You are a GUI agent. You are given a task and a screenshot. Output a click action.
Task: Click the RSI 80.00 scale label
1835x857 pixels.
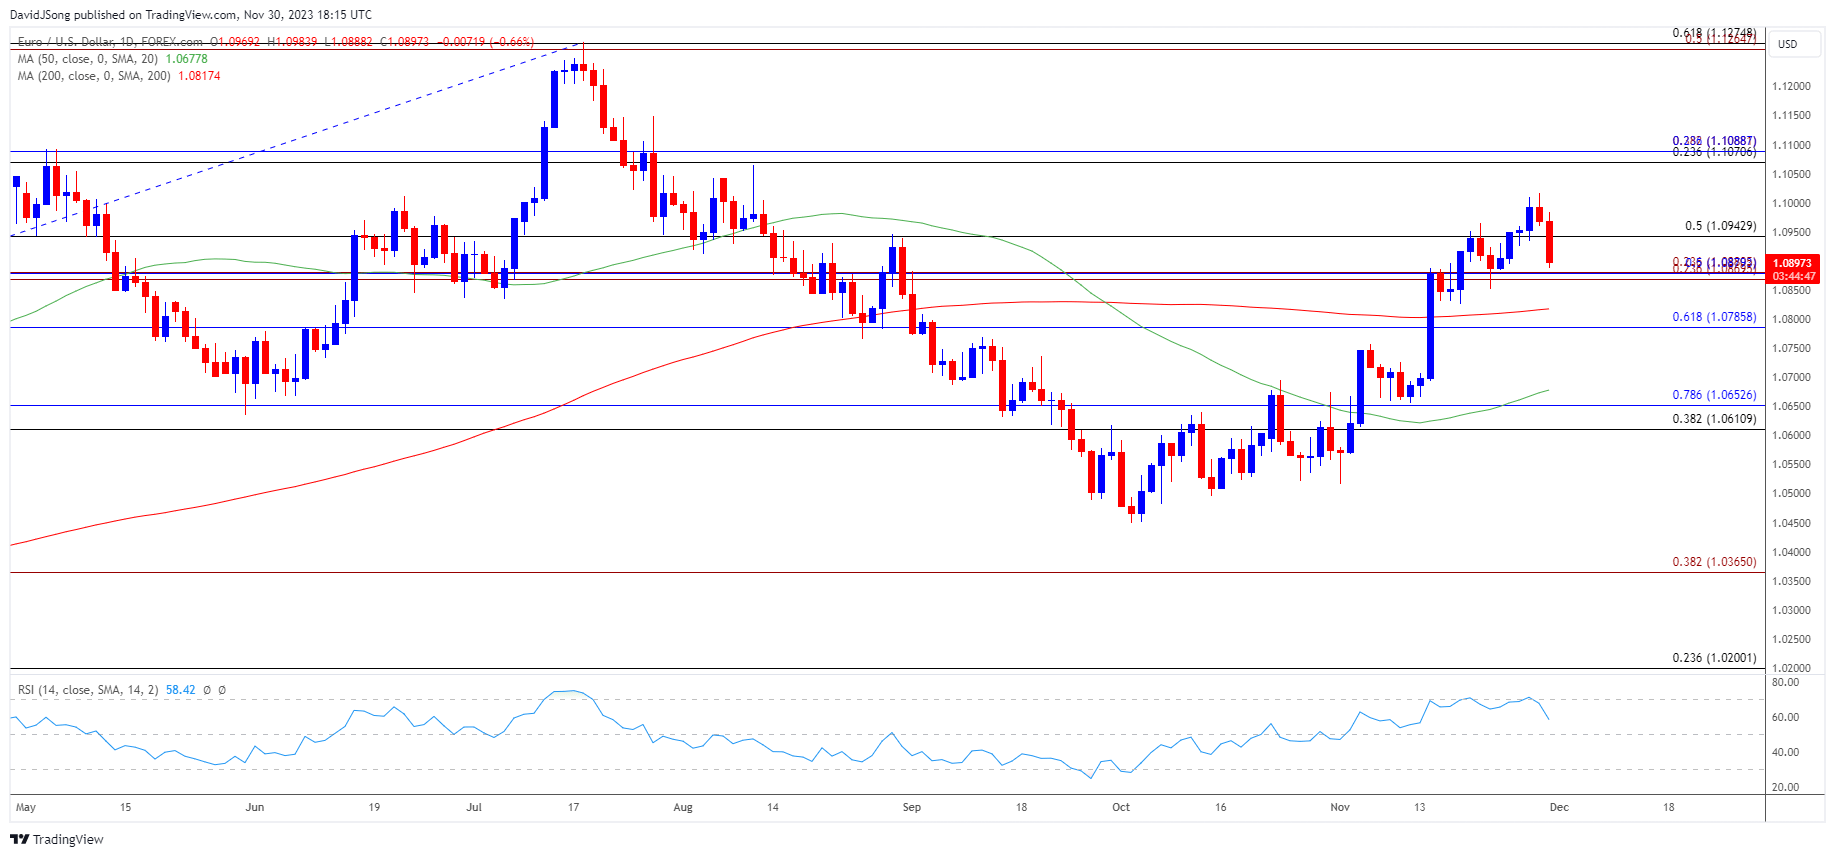1785,682
